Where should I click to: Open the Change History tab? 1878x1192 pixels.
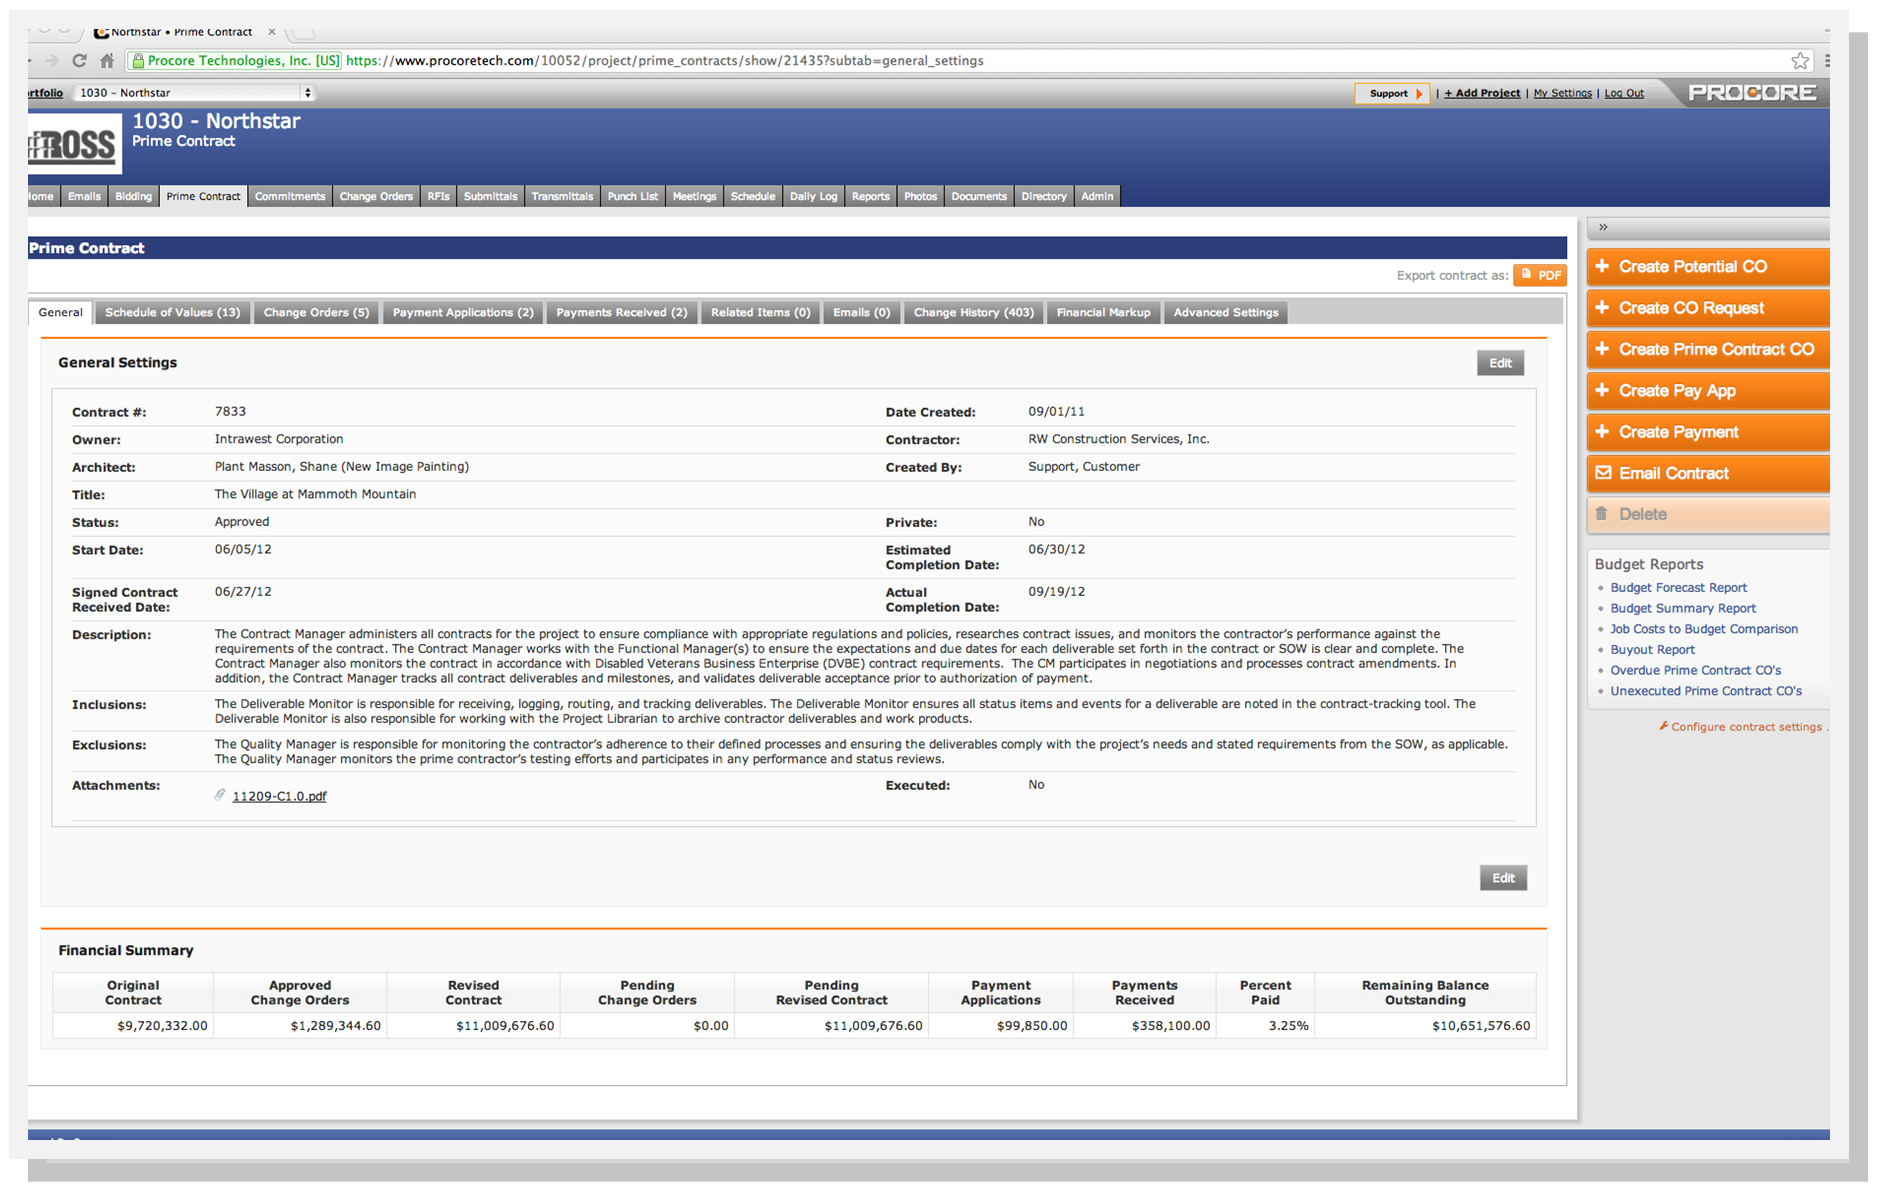pos(973,313)
